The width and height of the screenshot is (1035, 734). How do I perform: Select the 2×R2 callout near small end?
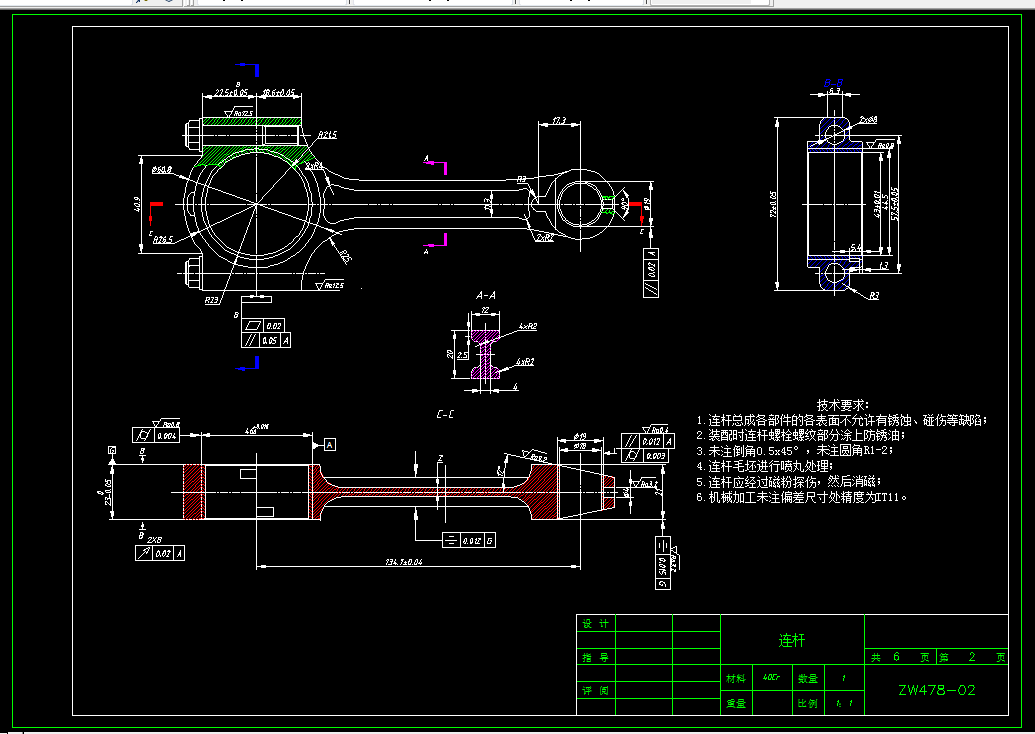545,238
